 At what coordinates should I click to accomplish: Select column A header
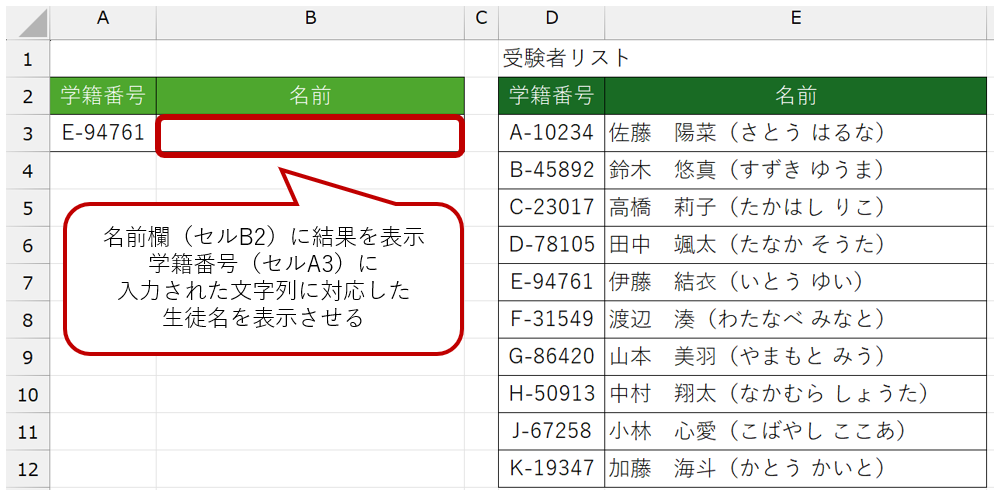tap(103, 17)
